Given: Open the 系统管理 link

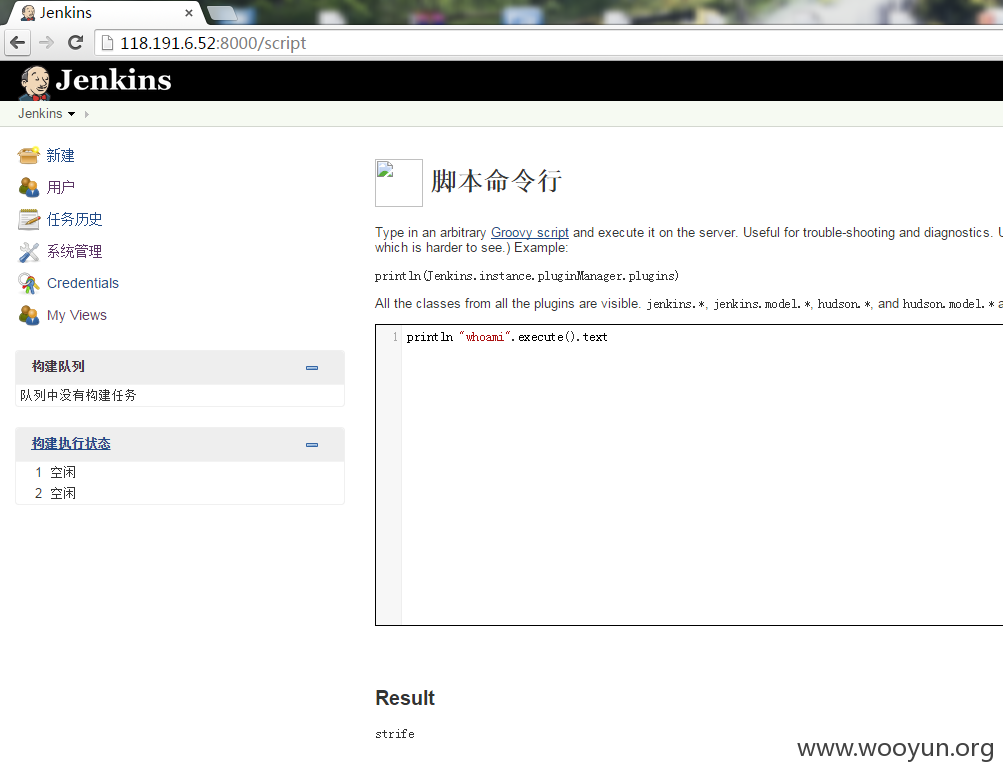Looking at the screenshot, I should [x=74, y=251].
